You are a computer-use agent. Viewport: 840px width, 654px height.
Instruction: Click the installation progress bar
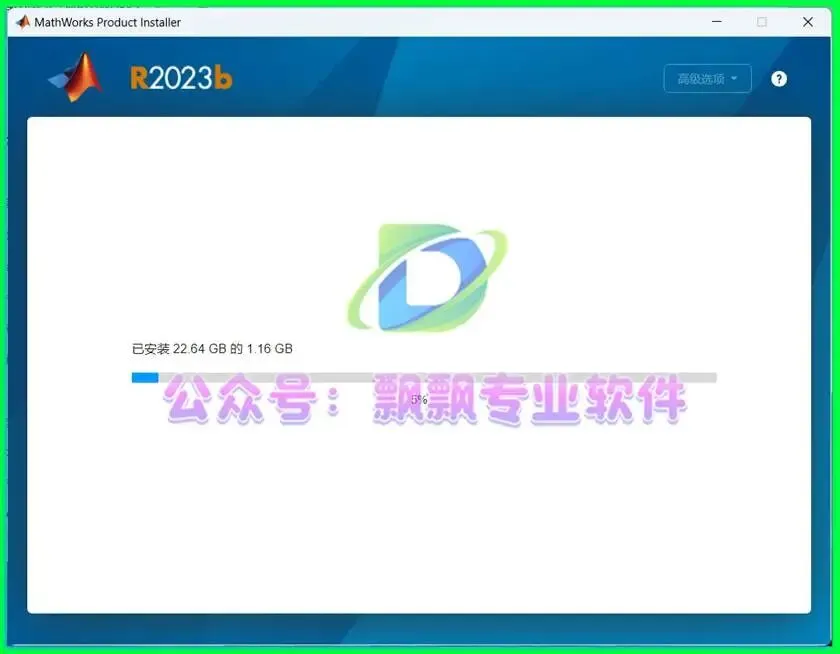424,378
